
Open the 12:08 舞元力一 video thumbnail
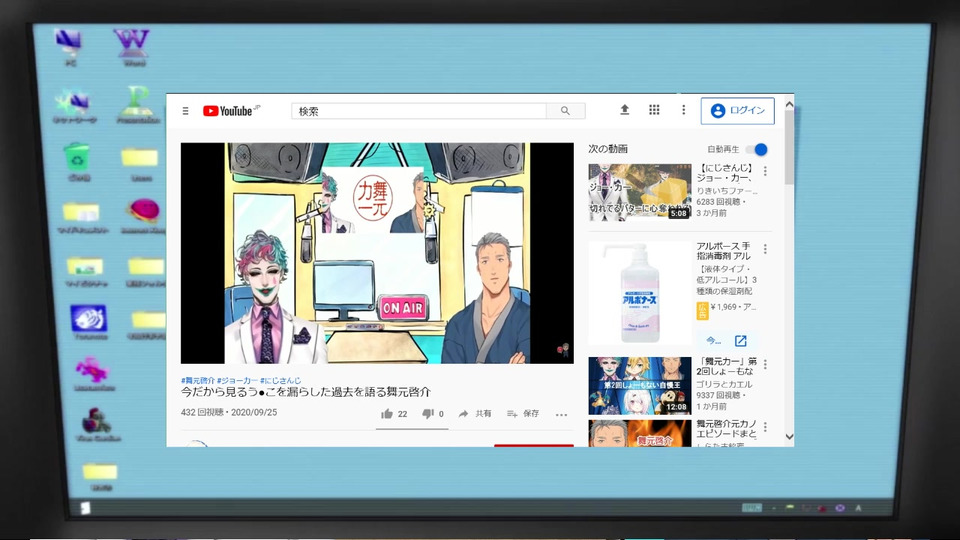pos(640,386)
